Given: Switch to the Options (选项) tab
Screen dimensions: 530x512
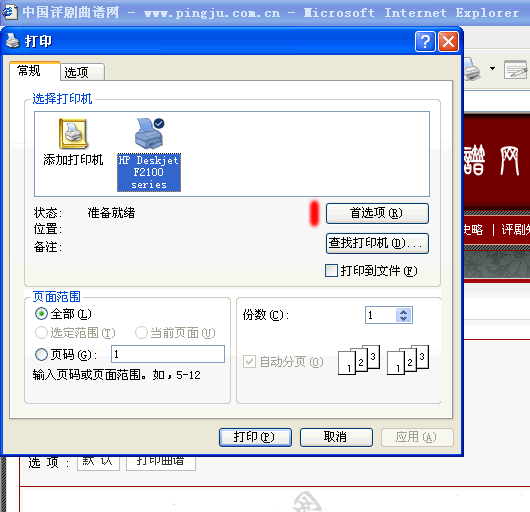Looking at the screenshot, I should (82, 72).
